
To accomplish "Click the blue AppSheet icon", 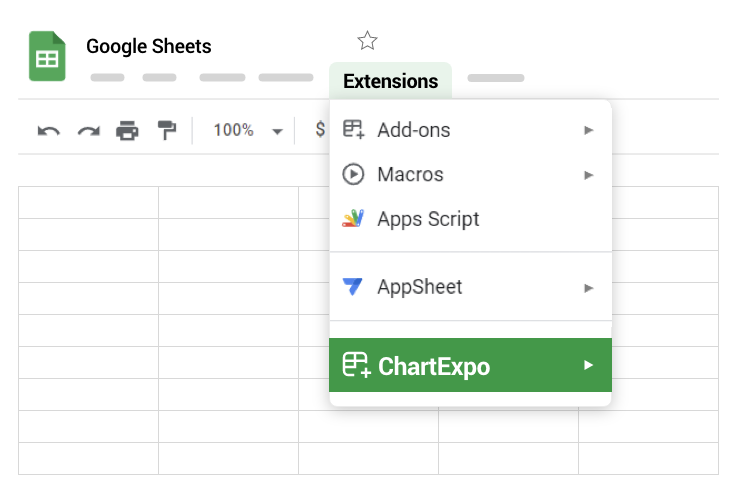I will [353, 286].
